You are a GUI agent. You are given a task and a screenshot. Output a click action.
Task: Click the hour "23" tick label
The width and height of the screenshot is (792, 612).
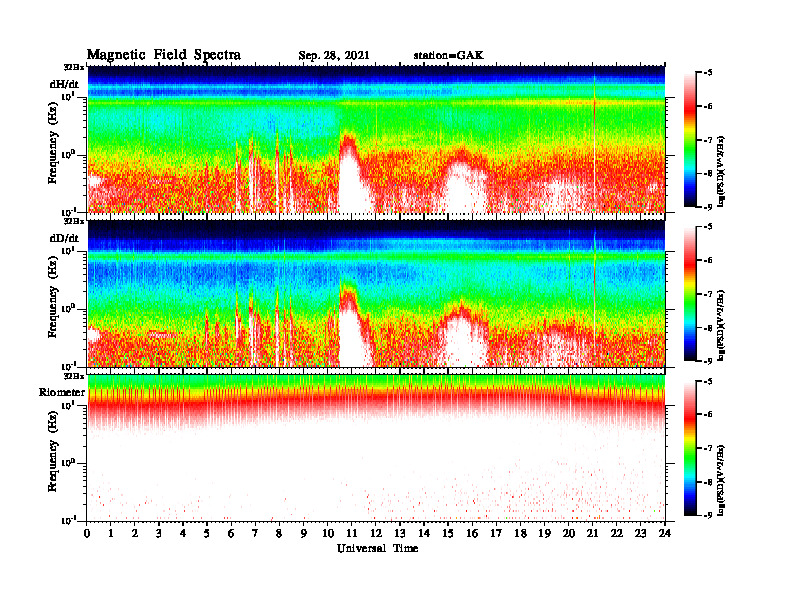640,534
